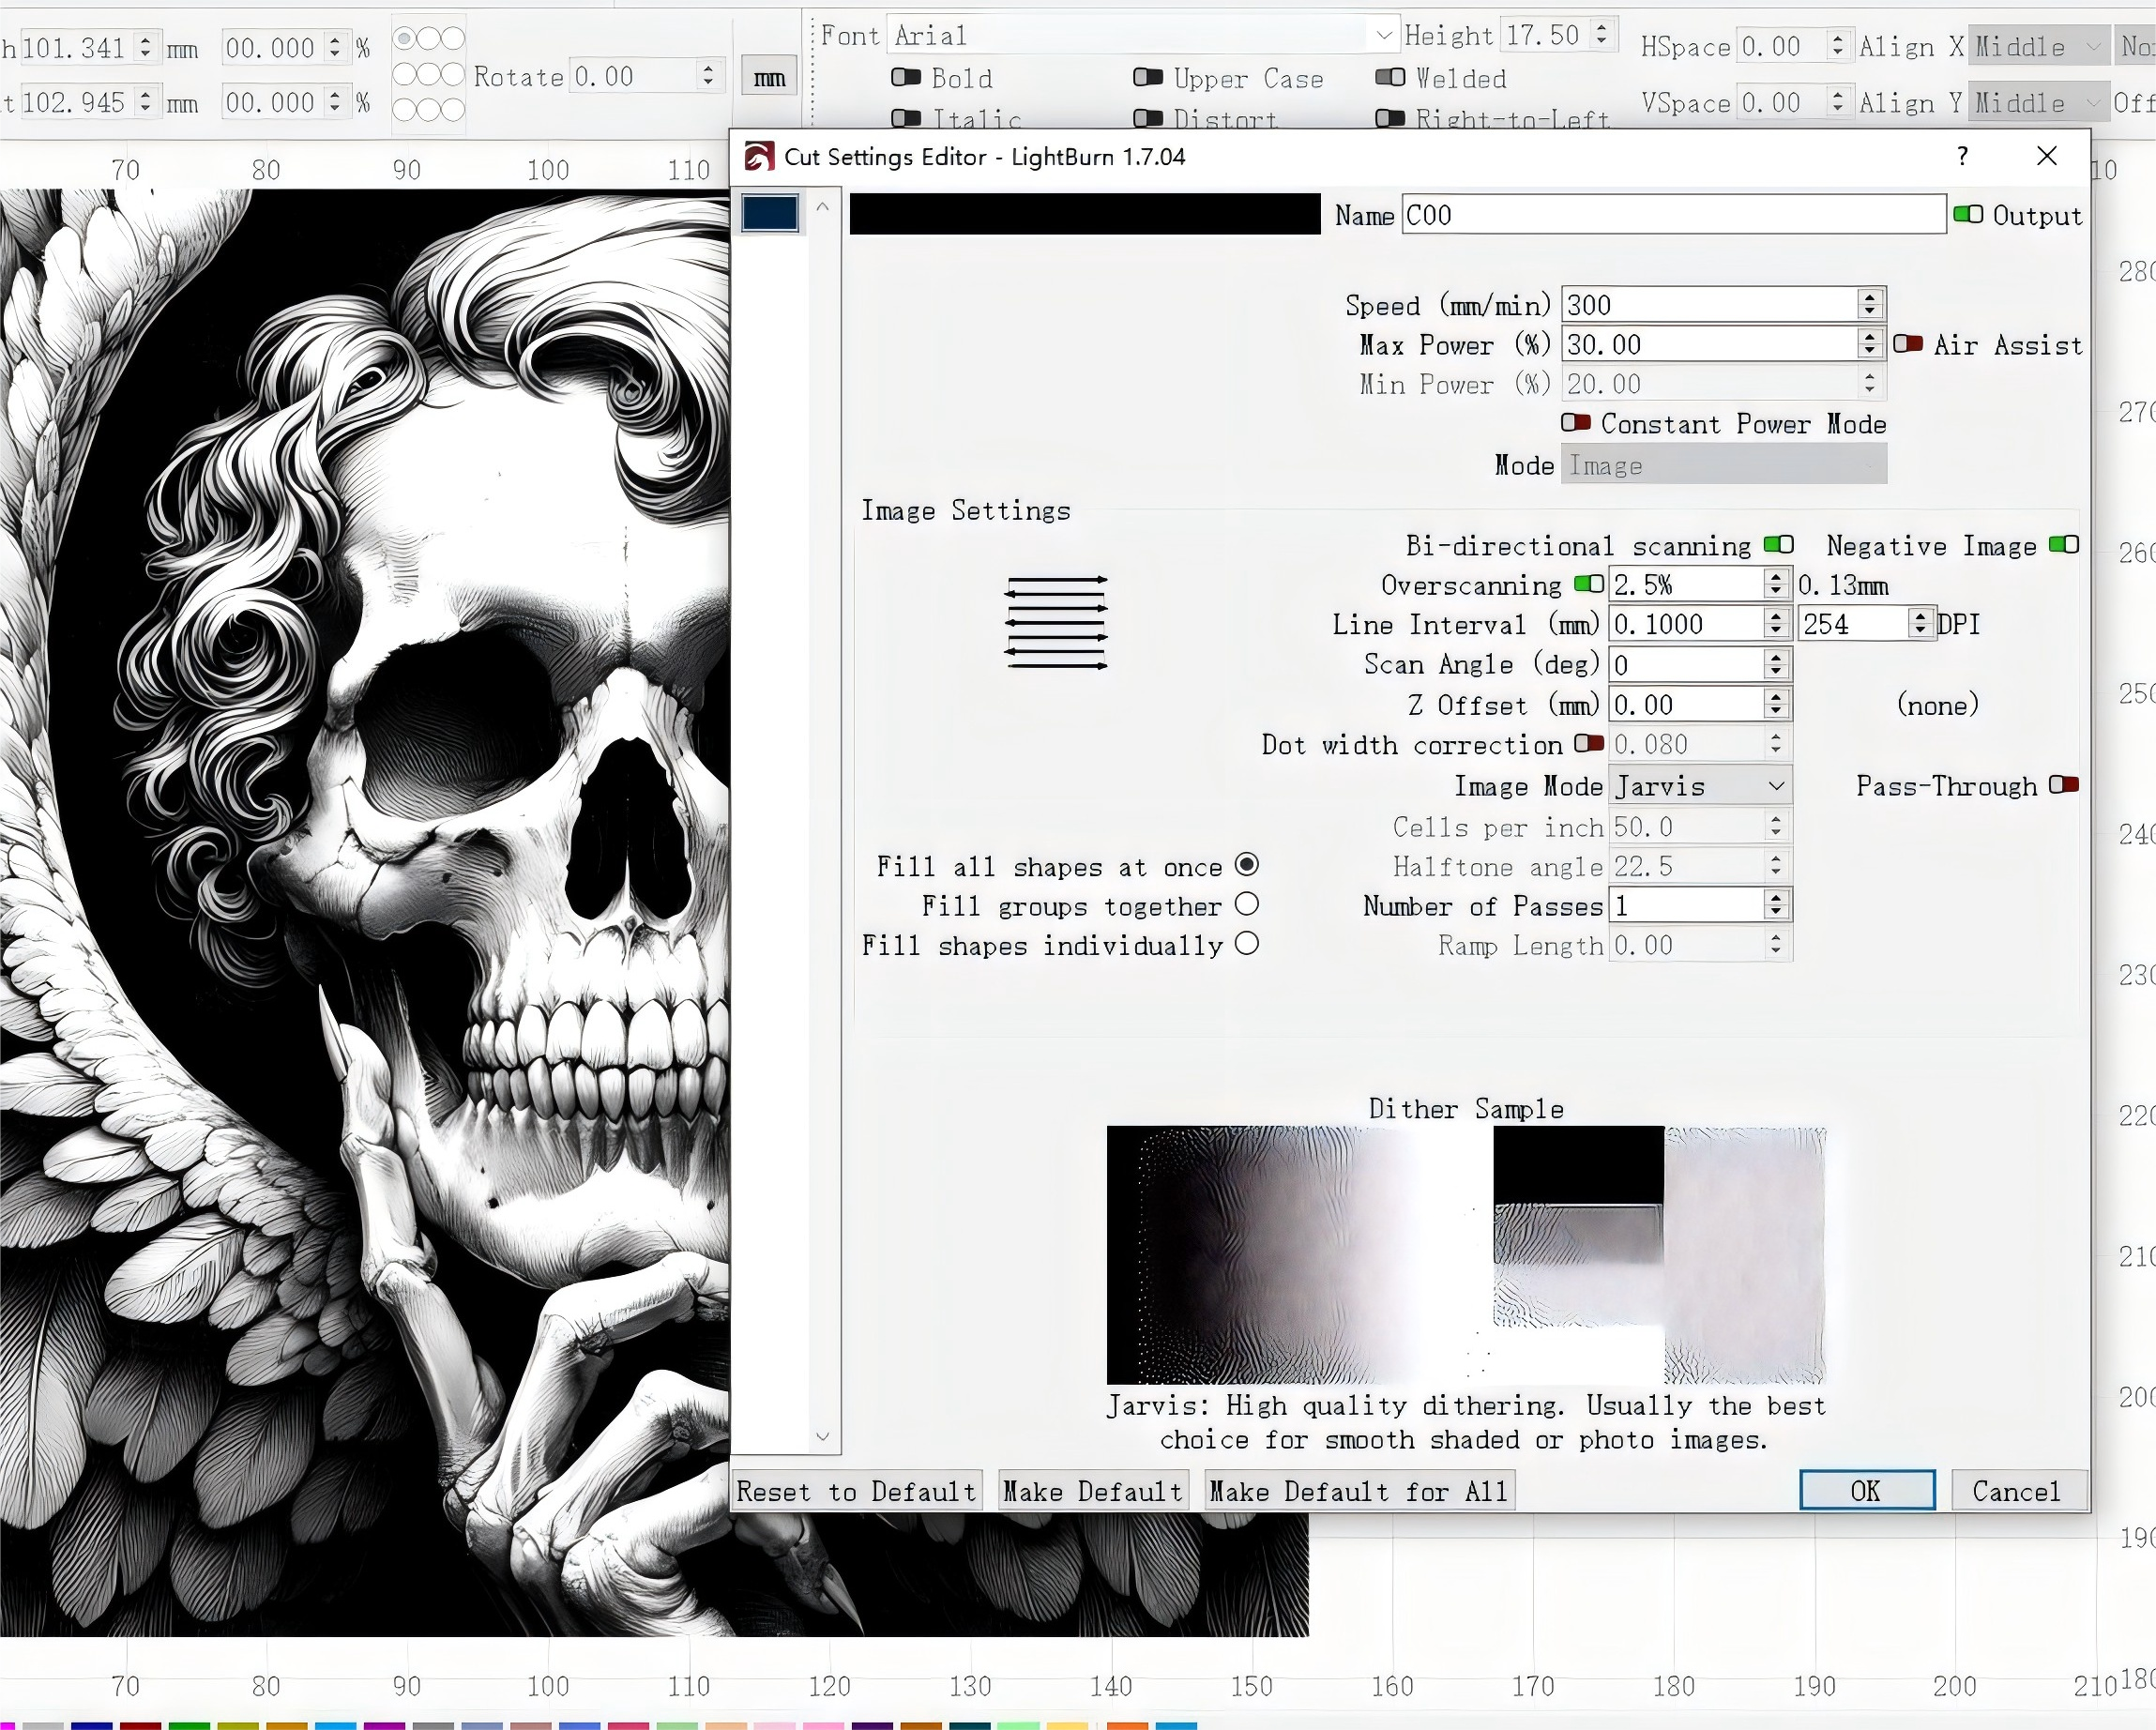2156x1730 pixels.
Task: Select the dark blue layer swatch in the layer list
Action: tap(769, 213)
